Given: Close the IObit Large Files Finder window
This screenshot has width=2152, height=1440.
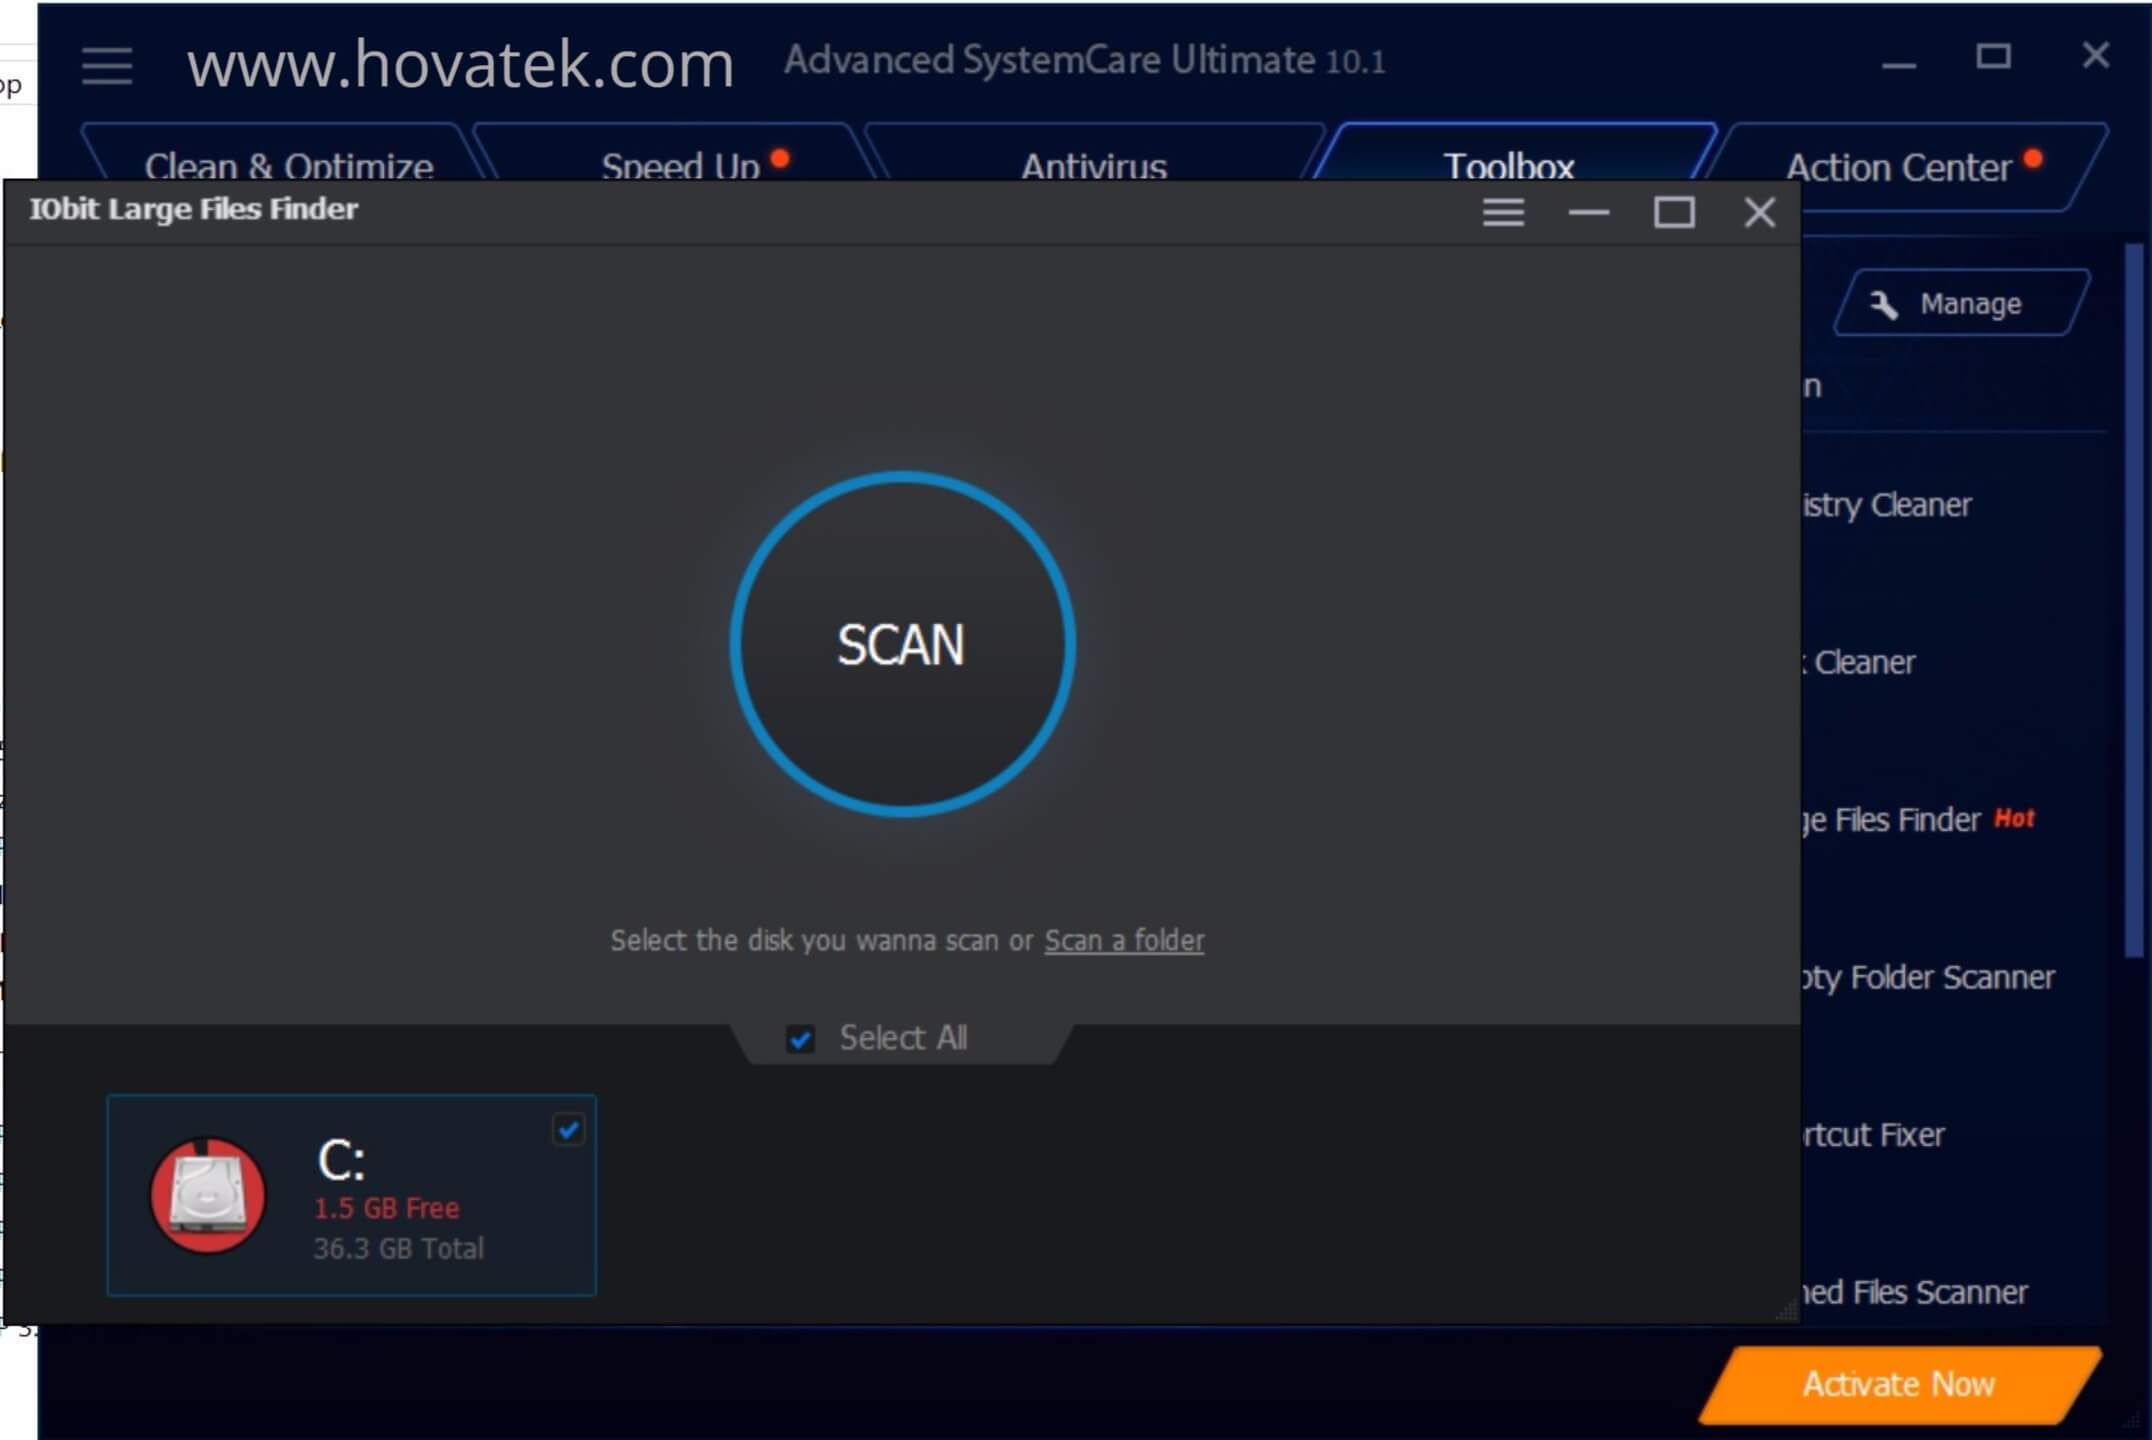Looking at the screenshot, I should (x=1759, y=212).
